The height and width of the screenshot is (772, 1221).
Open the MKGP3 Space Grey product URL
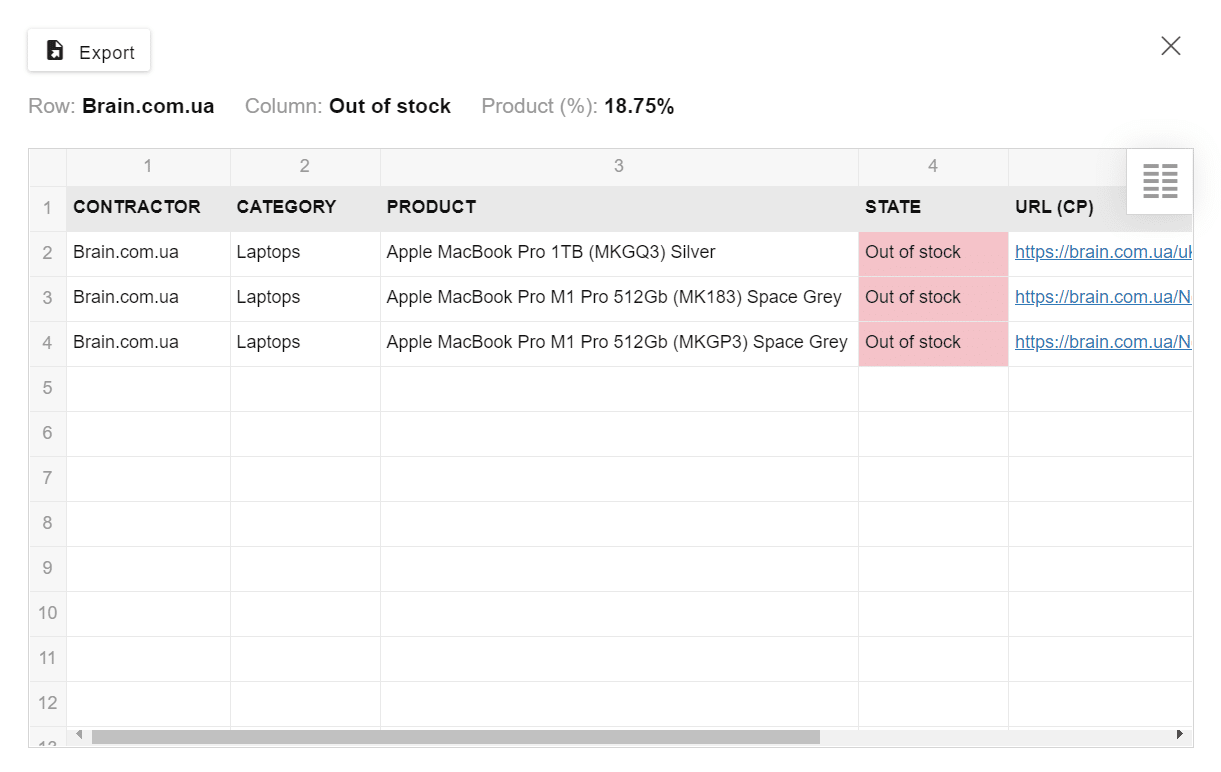pyautogui.click(x=1102, y=342)
